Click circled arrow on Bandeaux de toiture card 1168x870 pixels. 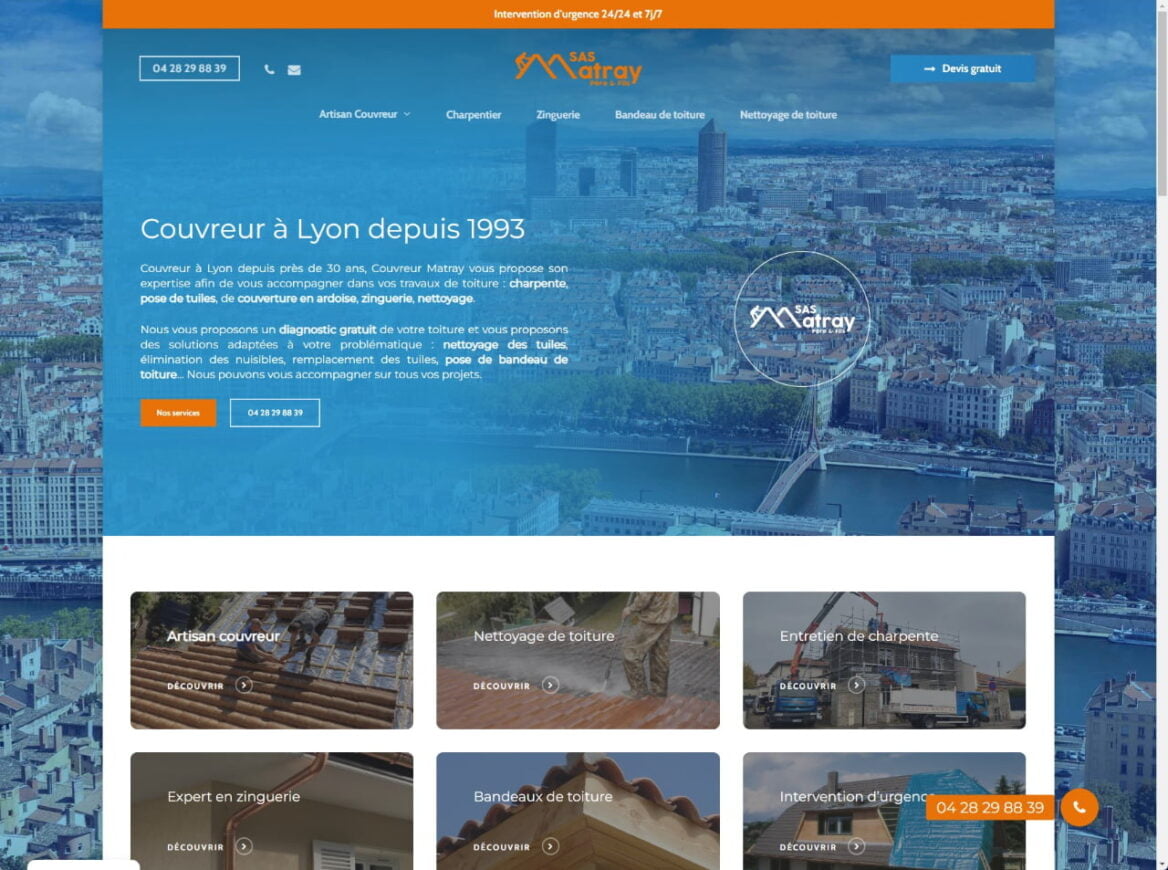point(548,846)
